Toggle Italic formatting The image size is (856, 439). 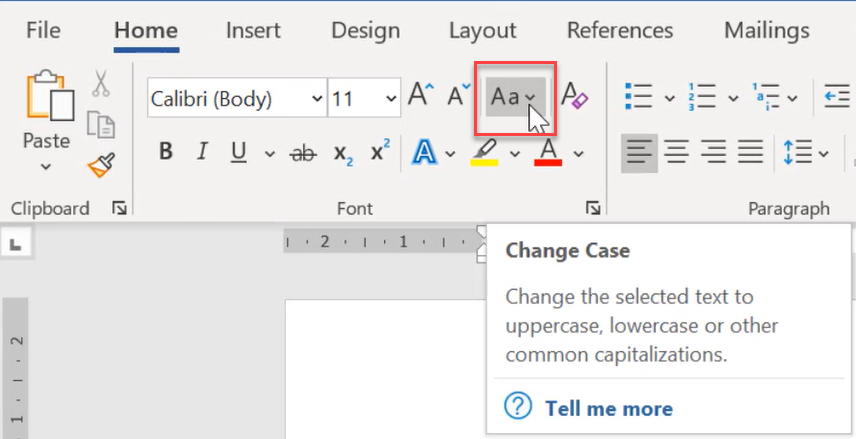[203, 151]
